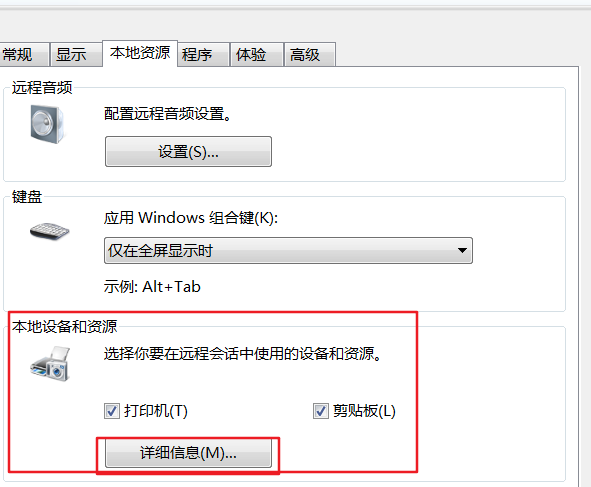Image resolution: width=591 pixels, height=487 pixels.
Task: Switch to the 常规 tab
Action: (22, 55)
